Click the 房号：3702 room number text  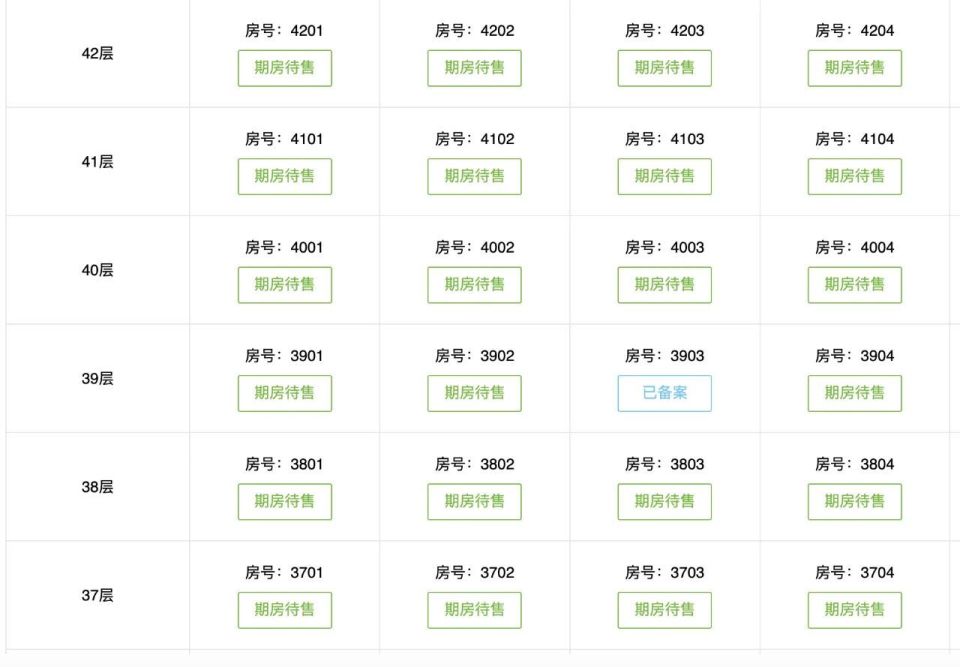click(474, 573)
